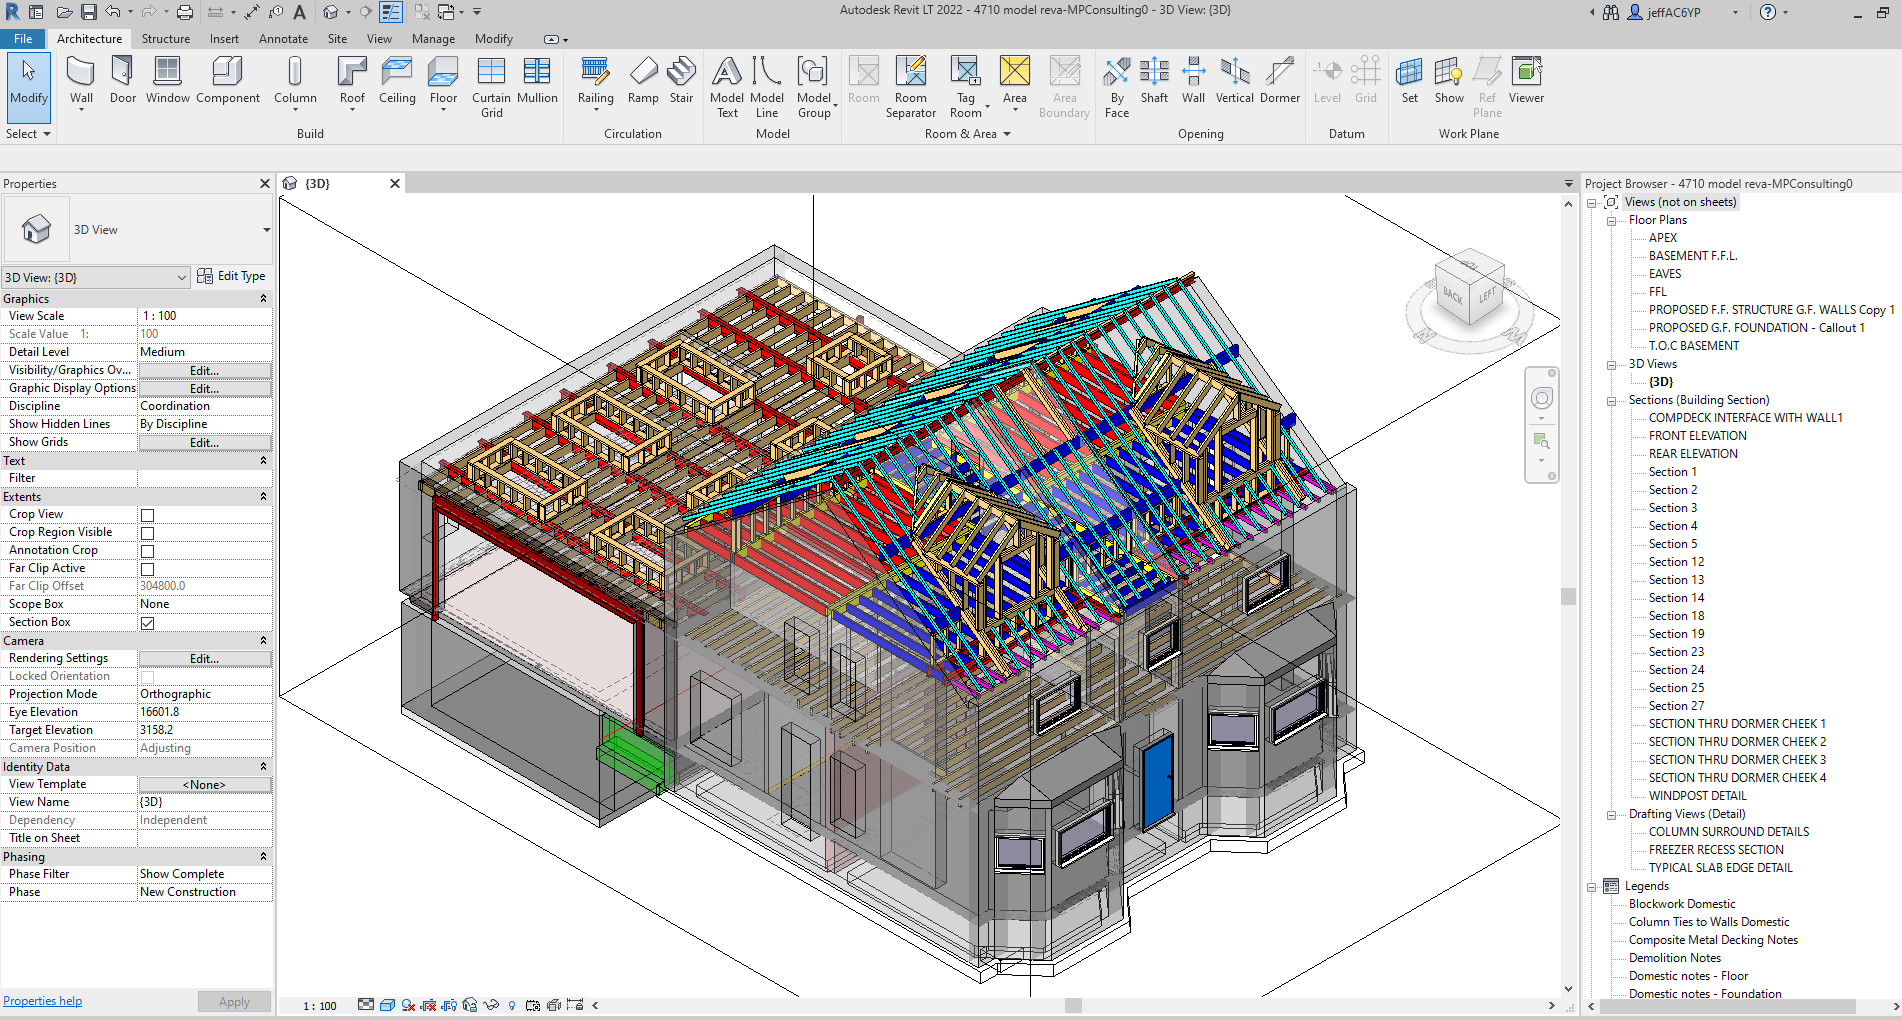Uncheck the Section Box checkbox
The width and height of the screenshot is (1902, 1020).
click(x=148, y=623)
